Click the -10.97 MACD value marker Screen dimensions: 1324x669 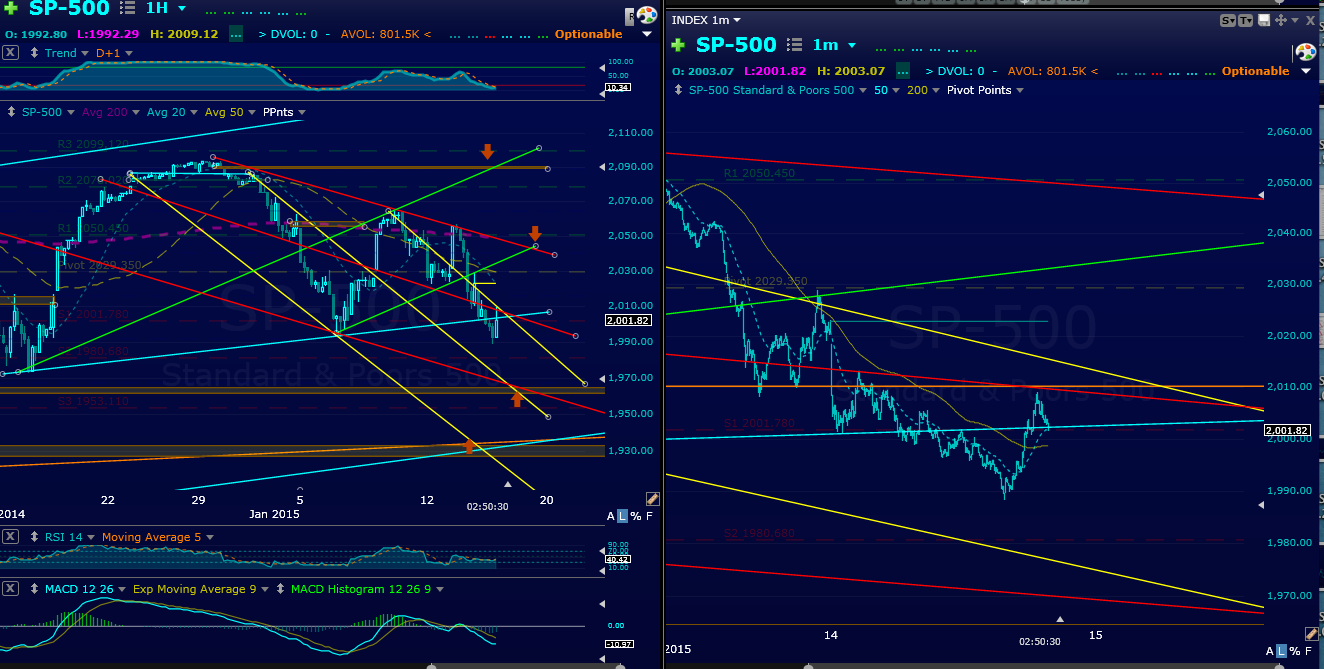pyautogui.click(x=619, y=643)
